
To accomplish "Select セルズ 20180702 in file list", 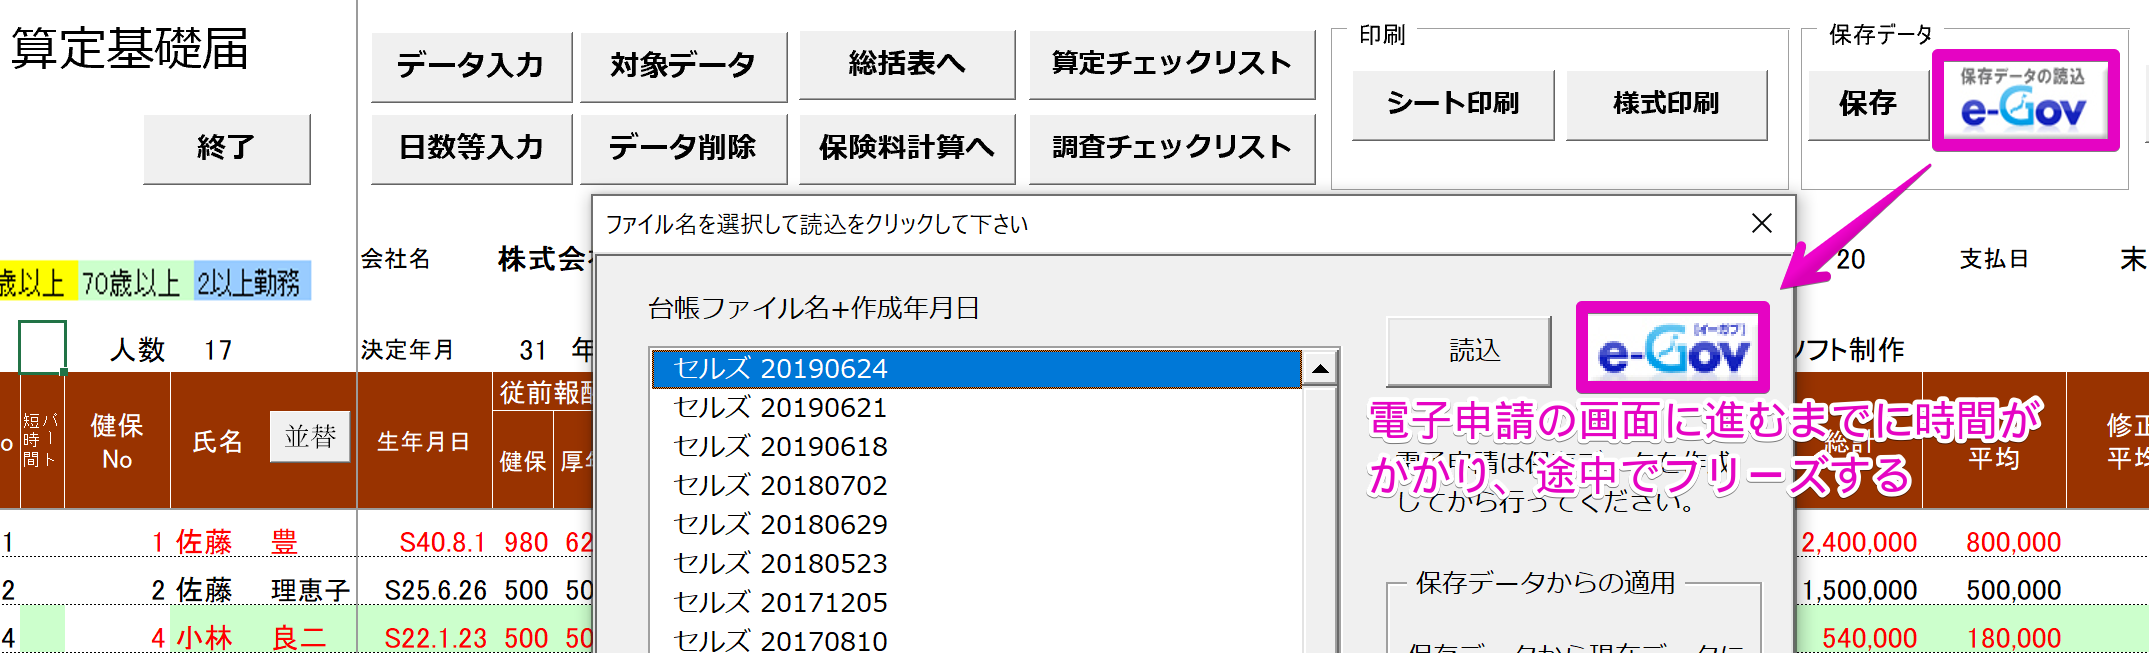I will pos(976,486).
